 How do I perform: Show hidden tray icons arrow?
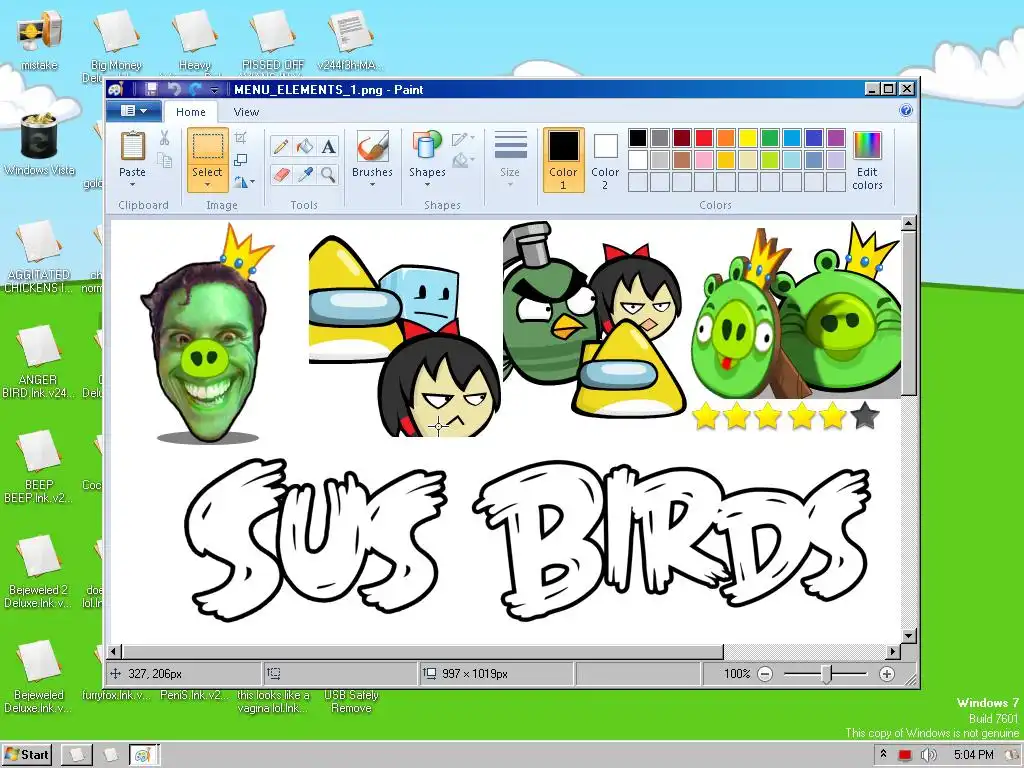883,754
